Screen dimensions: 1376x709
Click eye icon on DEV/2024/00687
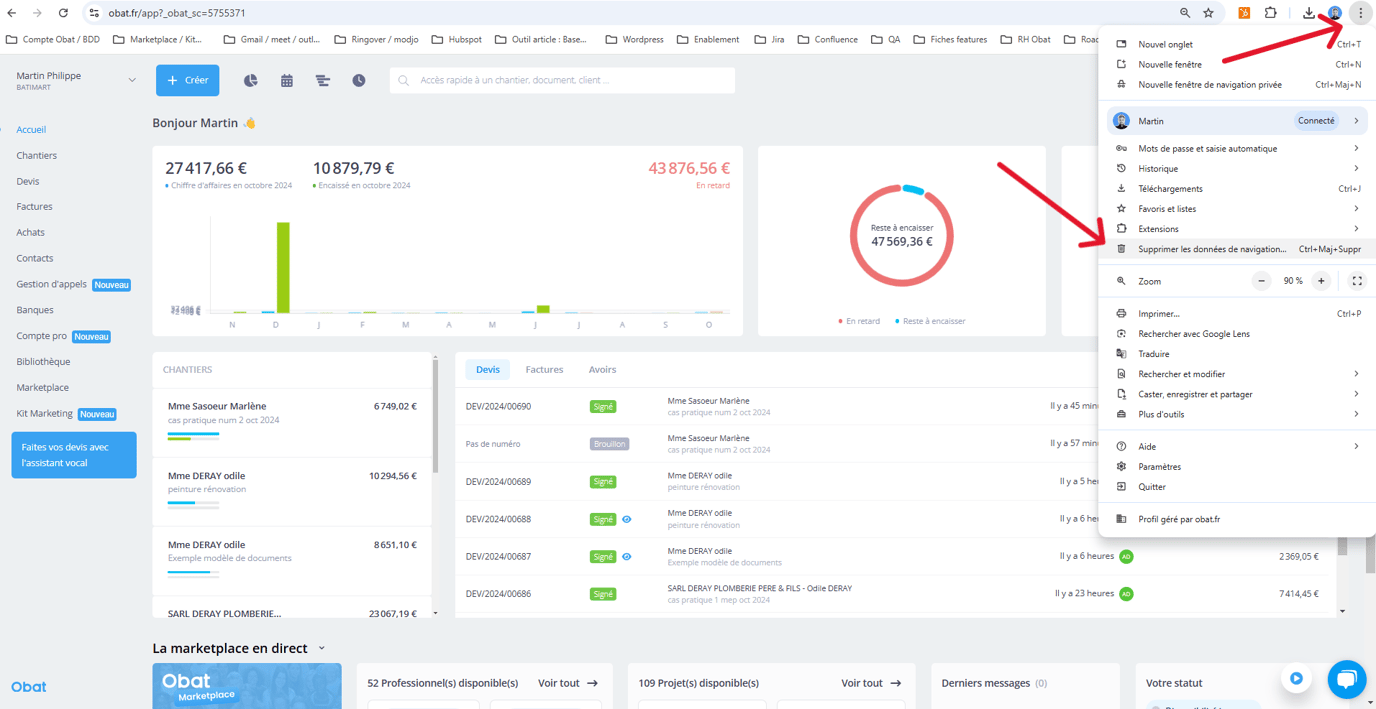point(627,556)
